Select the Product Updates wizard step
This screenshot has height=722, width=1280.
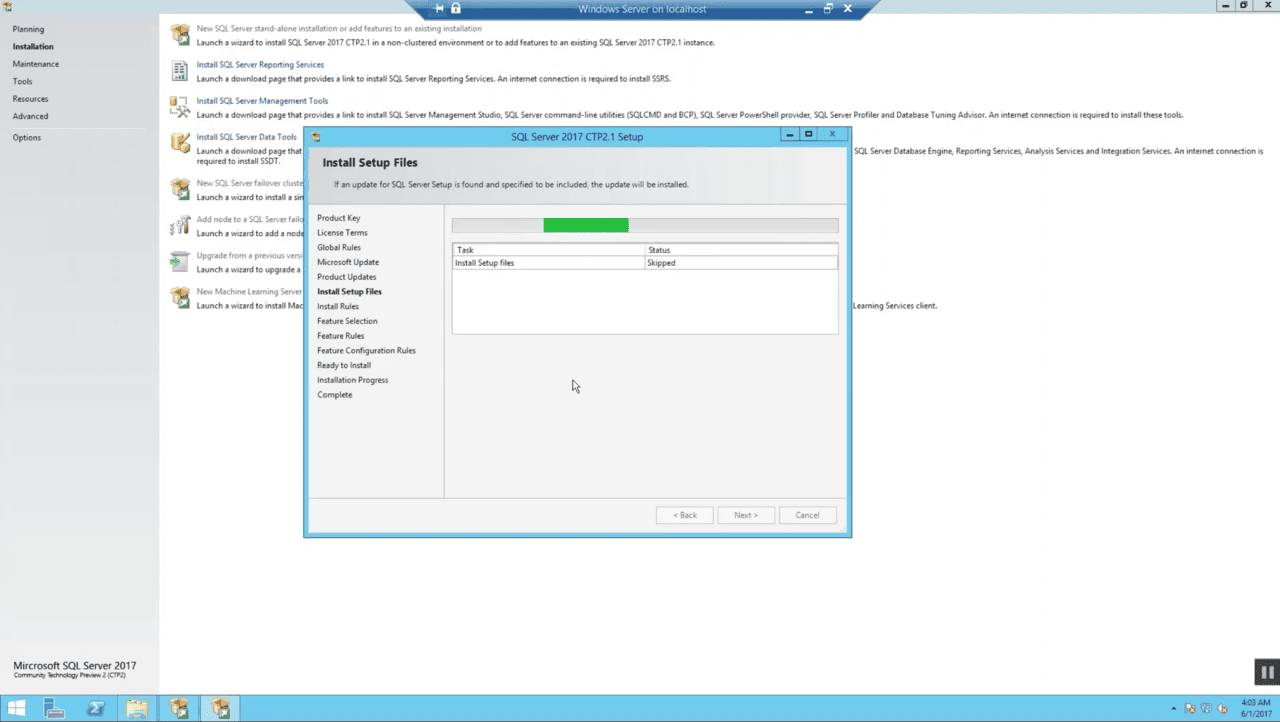[347, 277]
